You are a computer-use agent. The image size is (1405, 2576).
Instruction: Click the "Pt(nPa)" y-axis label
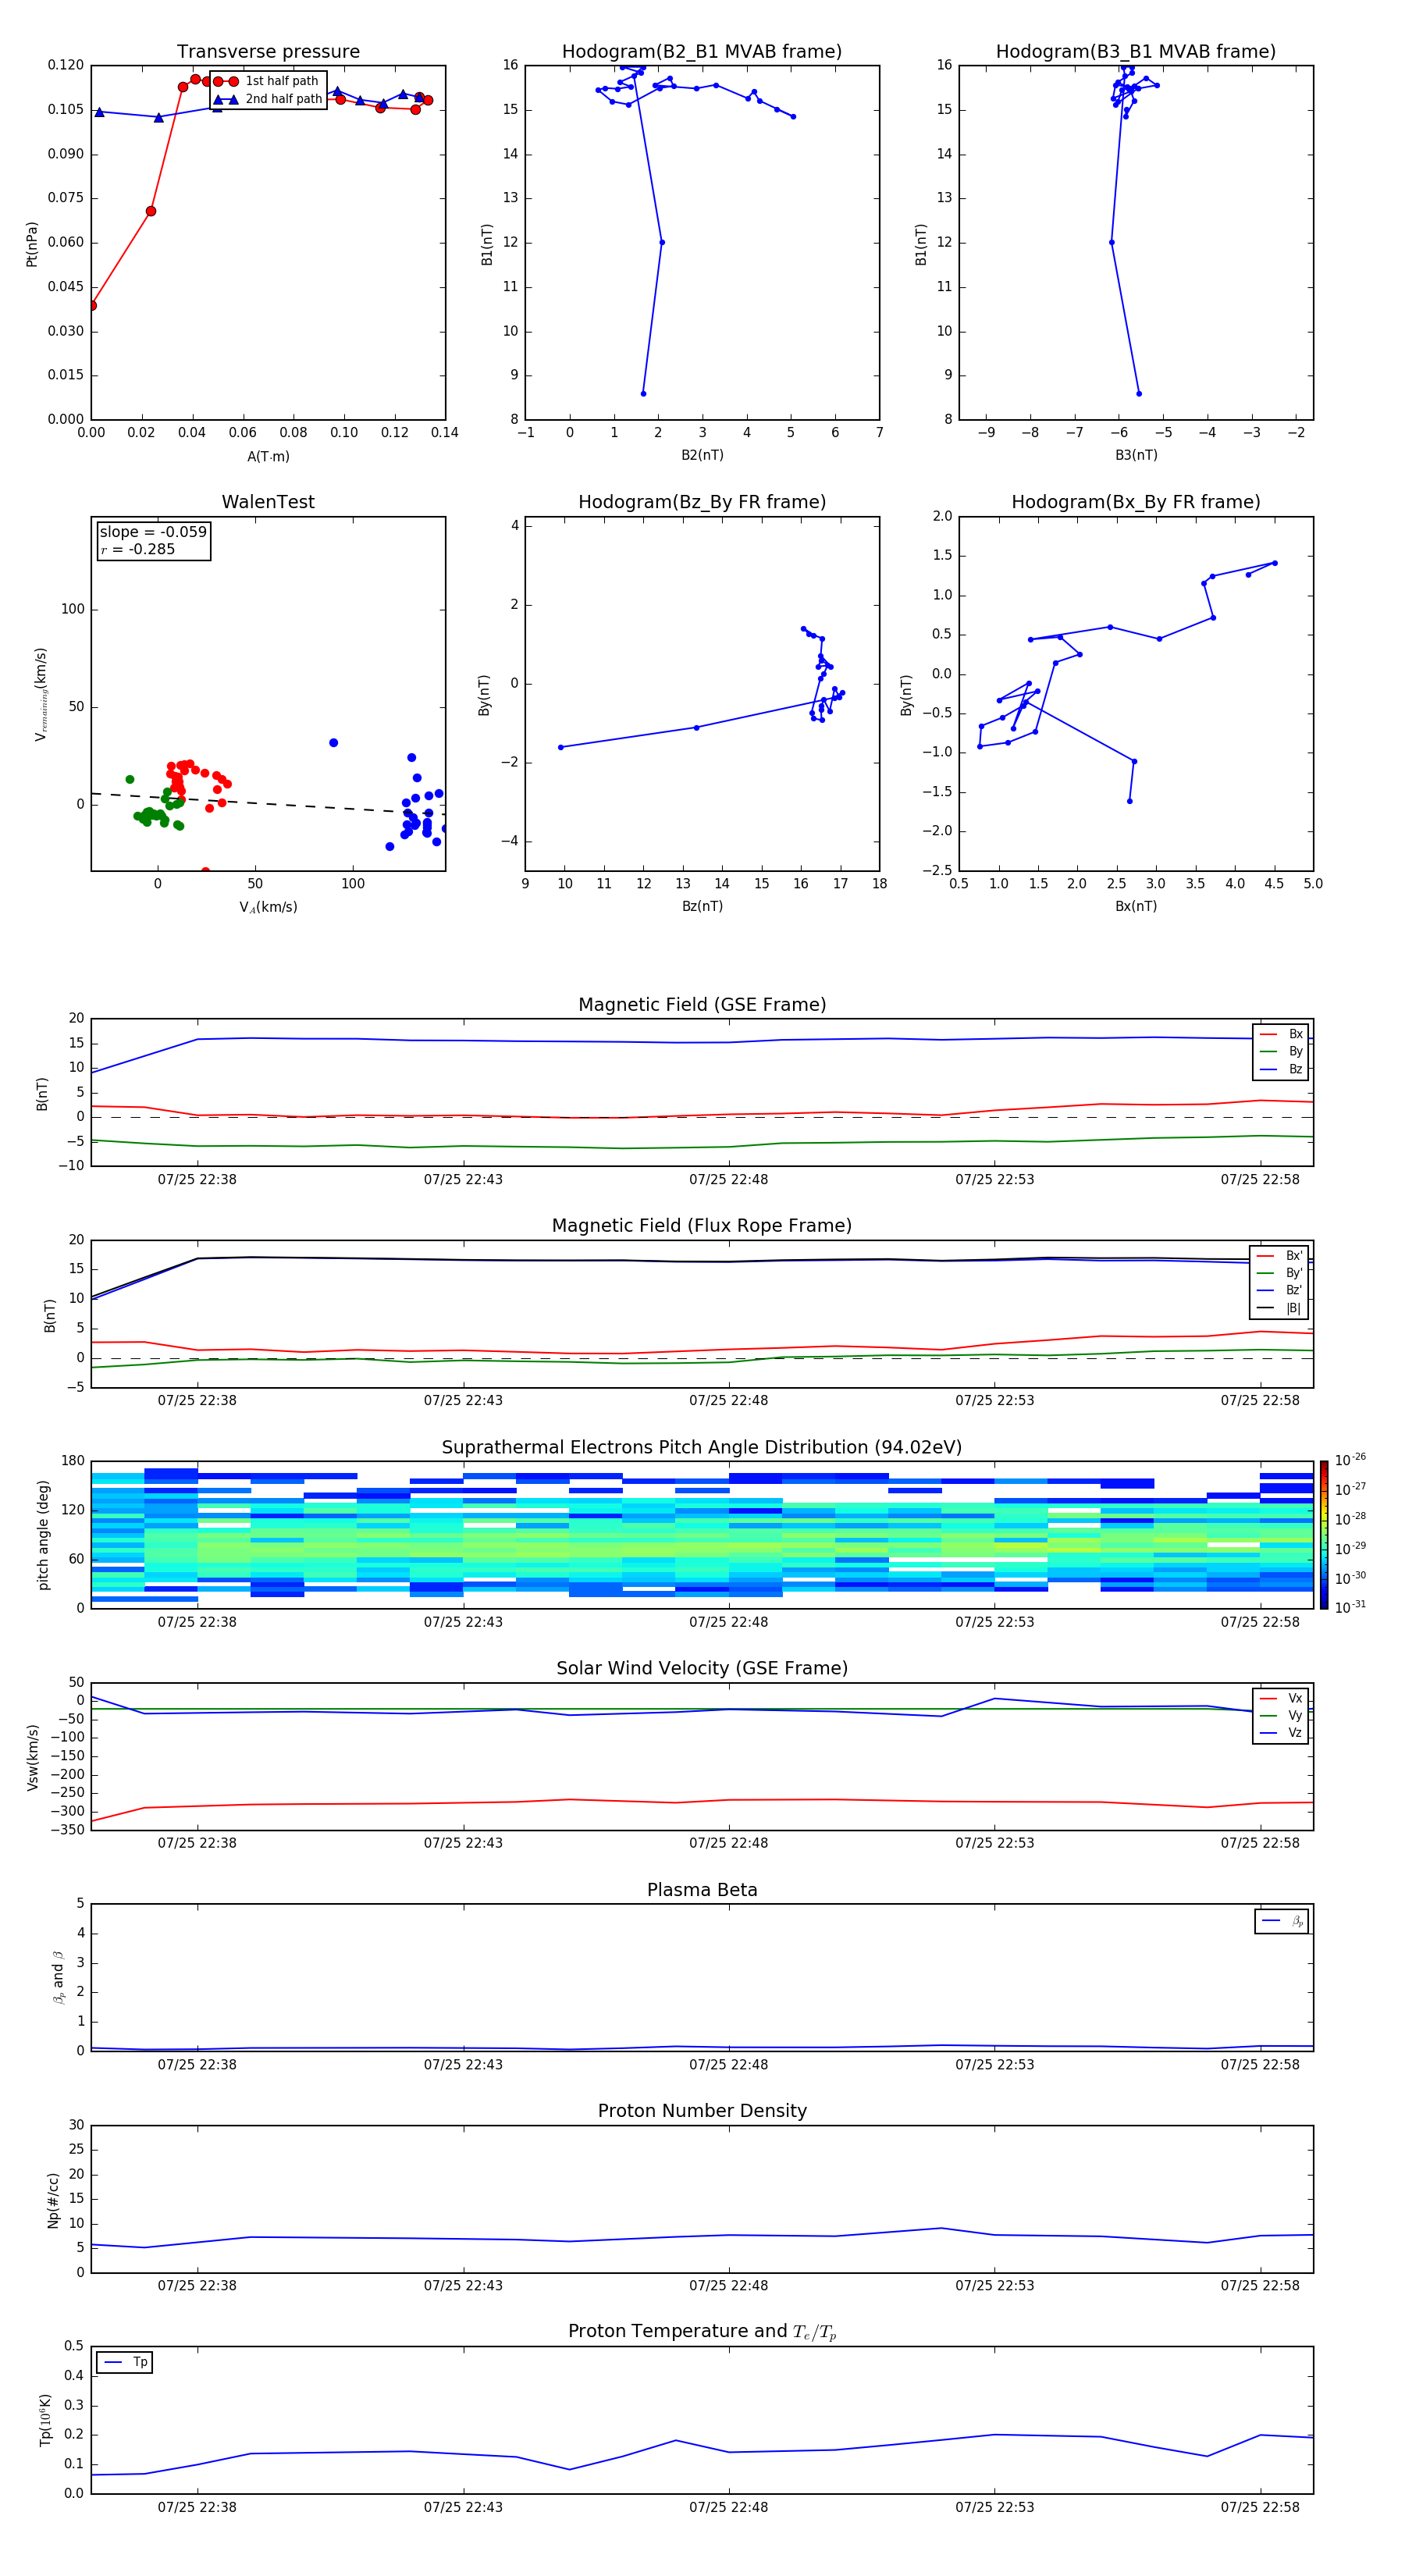coord(32,243)
